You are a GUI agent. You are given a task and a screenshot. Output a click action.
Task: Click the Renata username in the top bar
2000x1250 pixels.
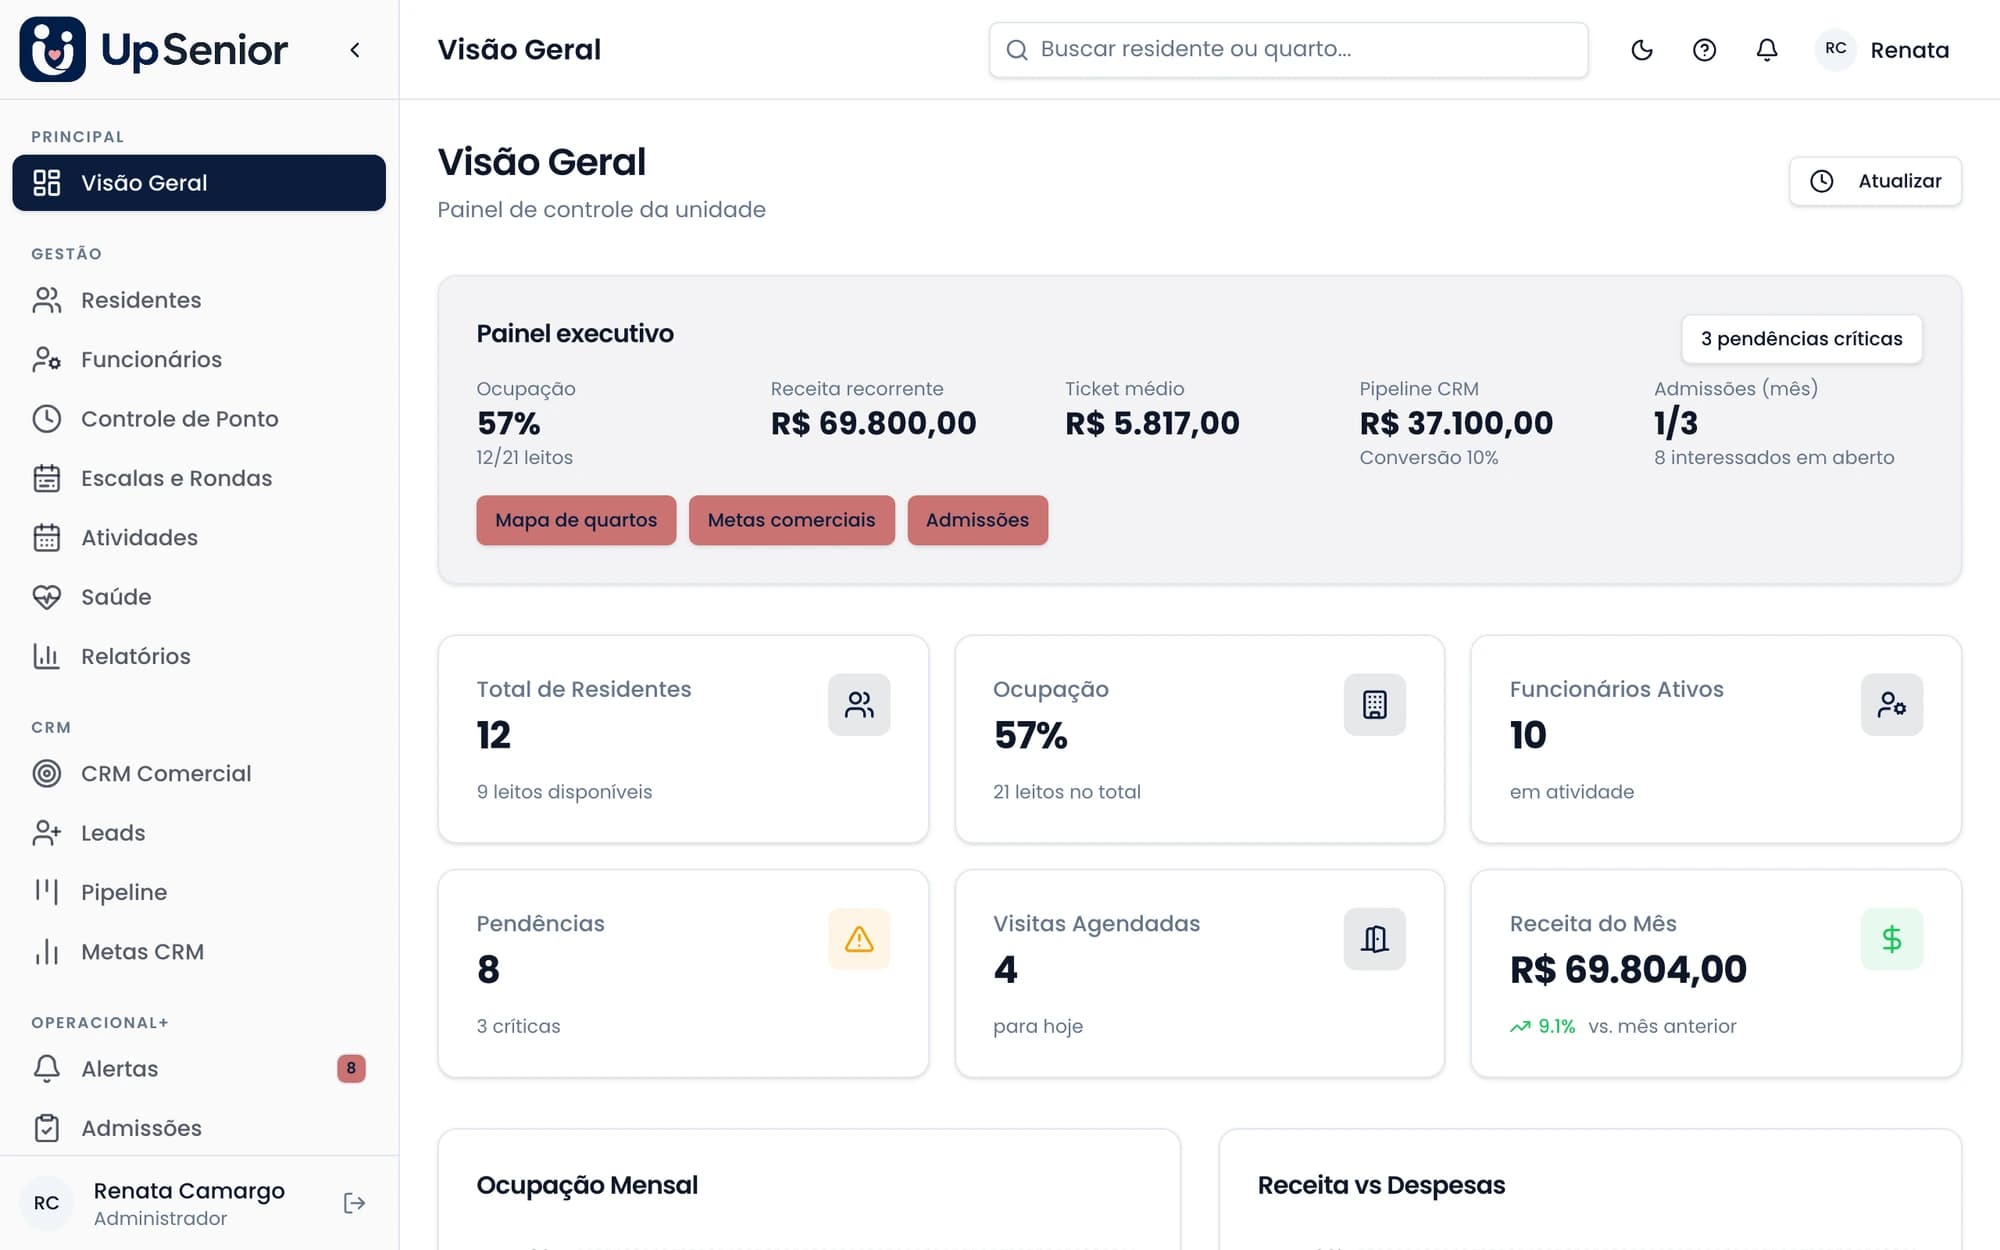[1909, 50]
